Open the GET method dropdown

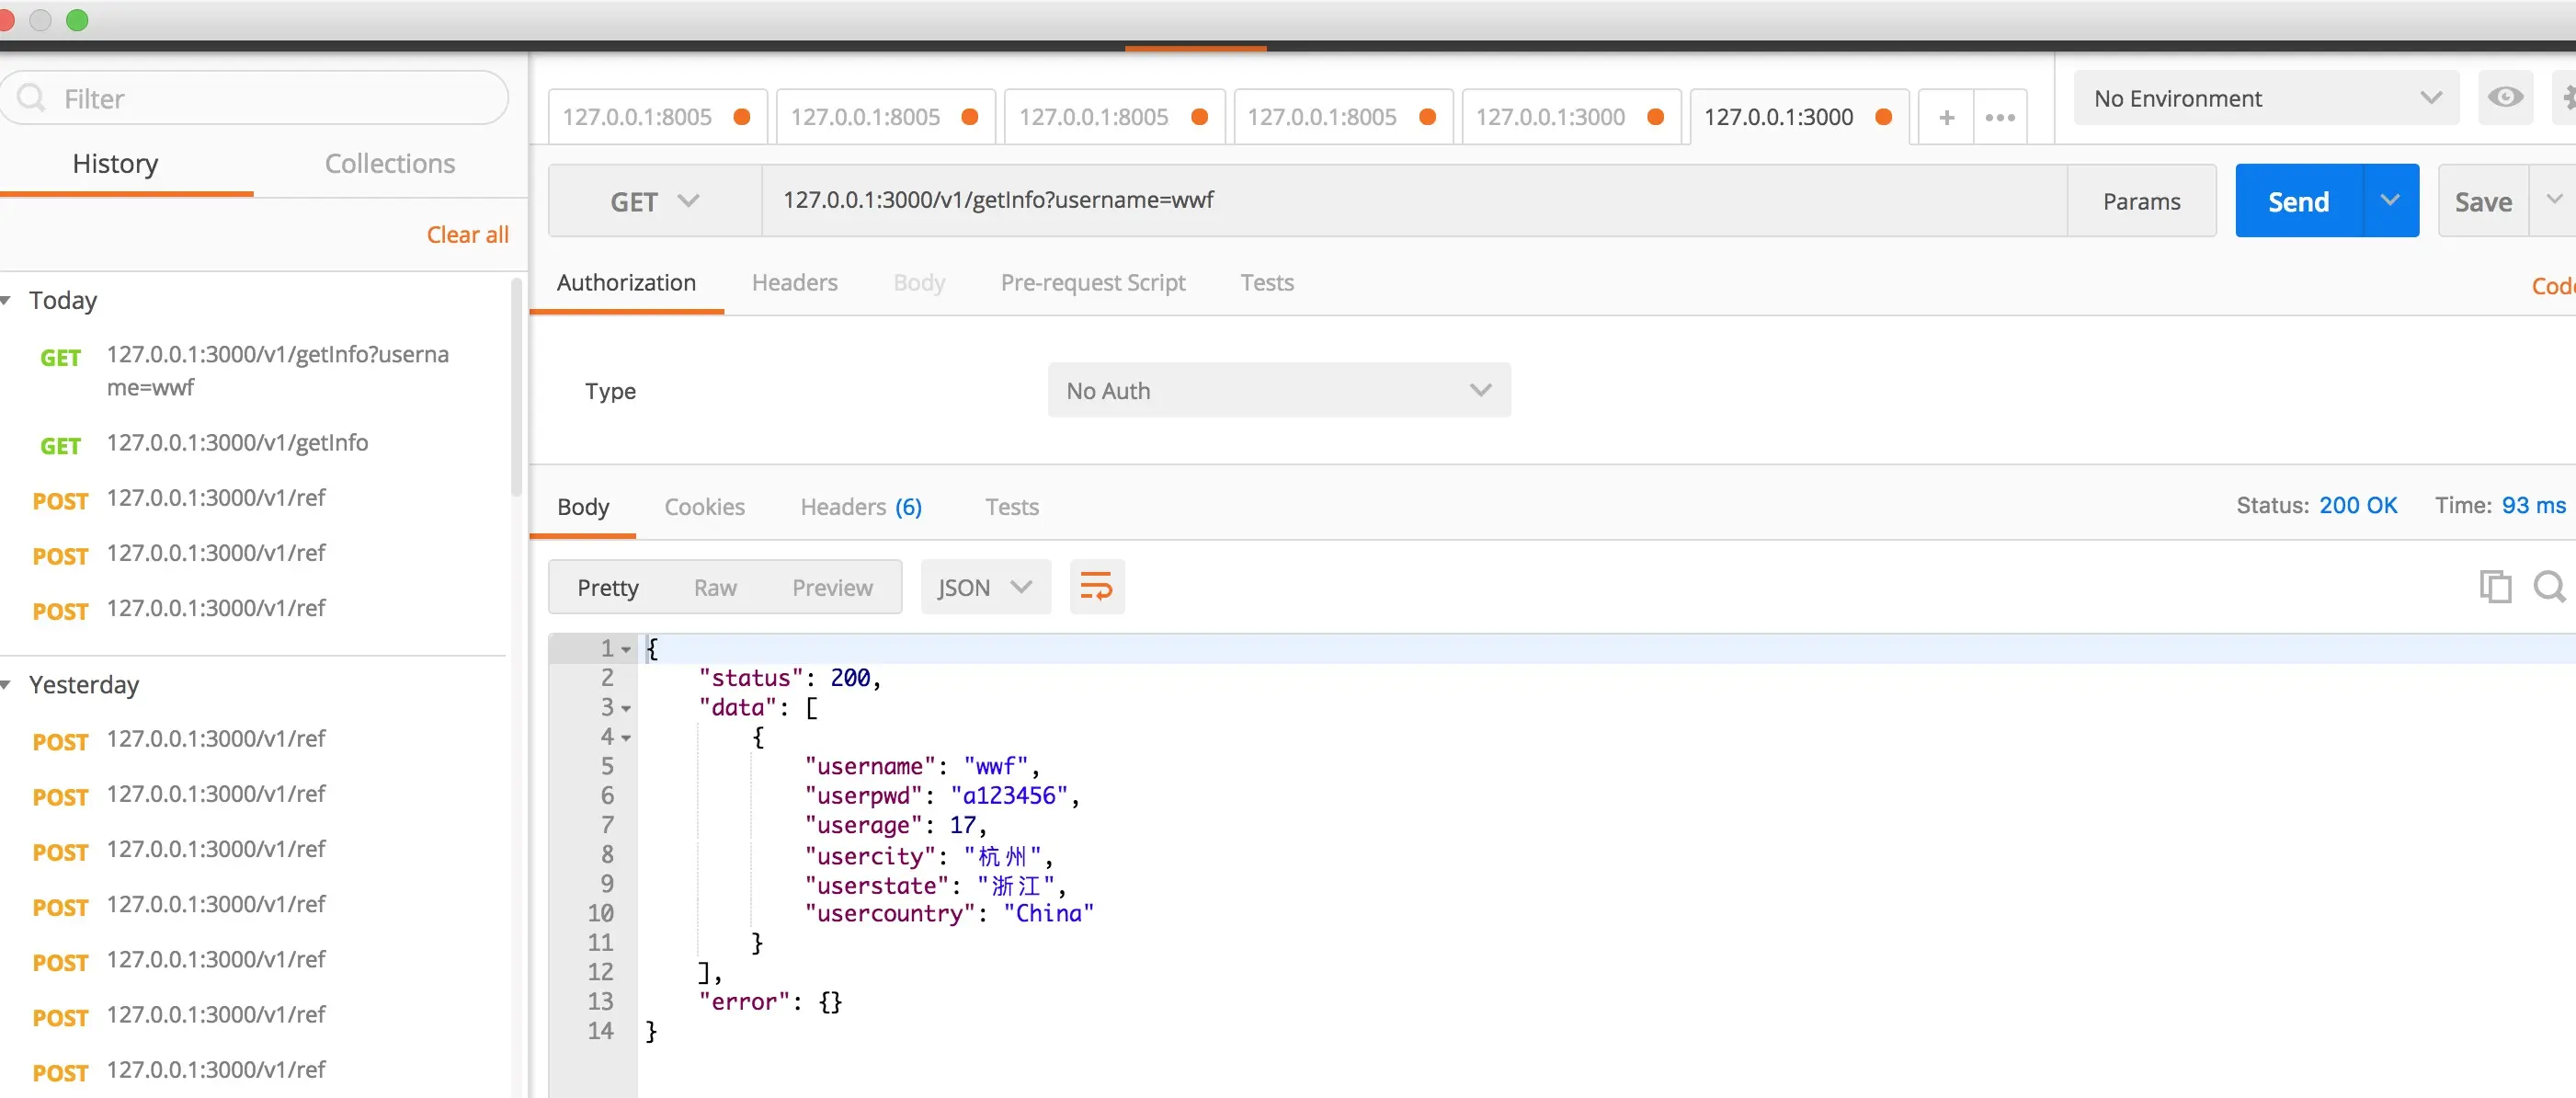tap(654, 201)
